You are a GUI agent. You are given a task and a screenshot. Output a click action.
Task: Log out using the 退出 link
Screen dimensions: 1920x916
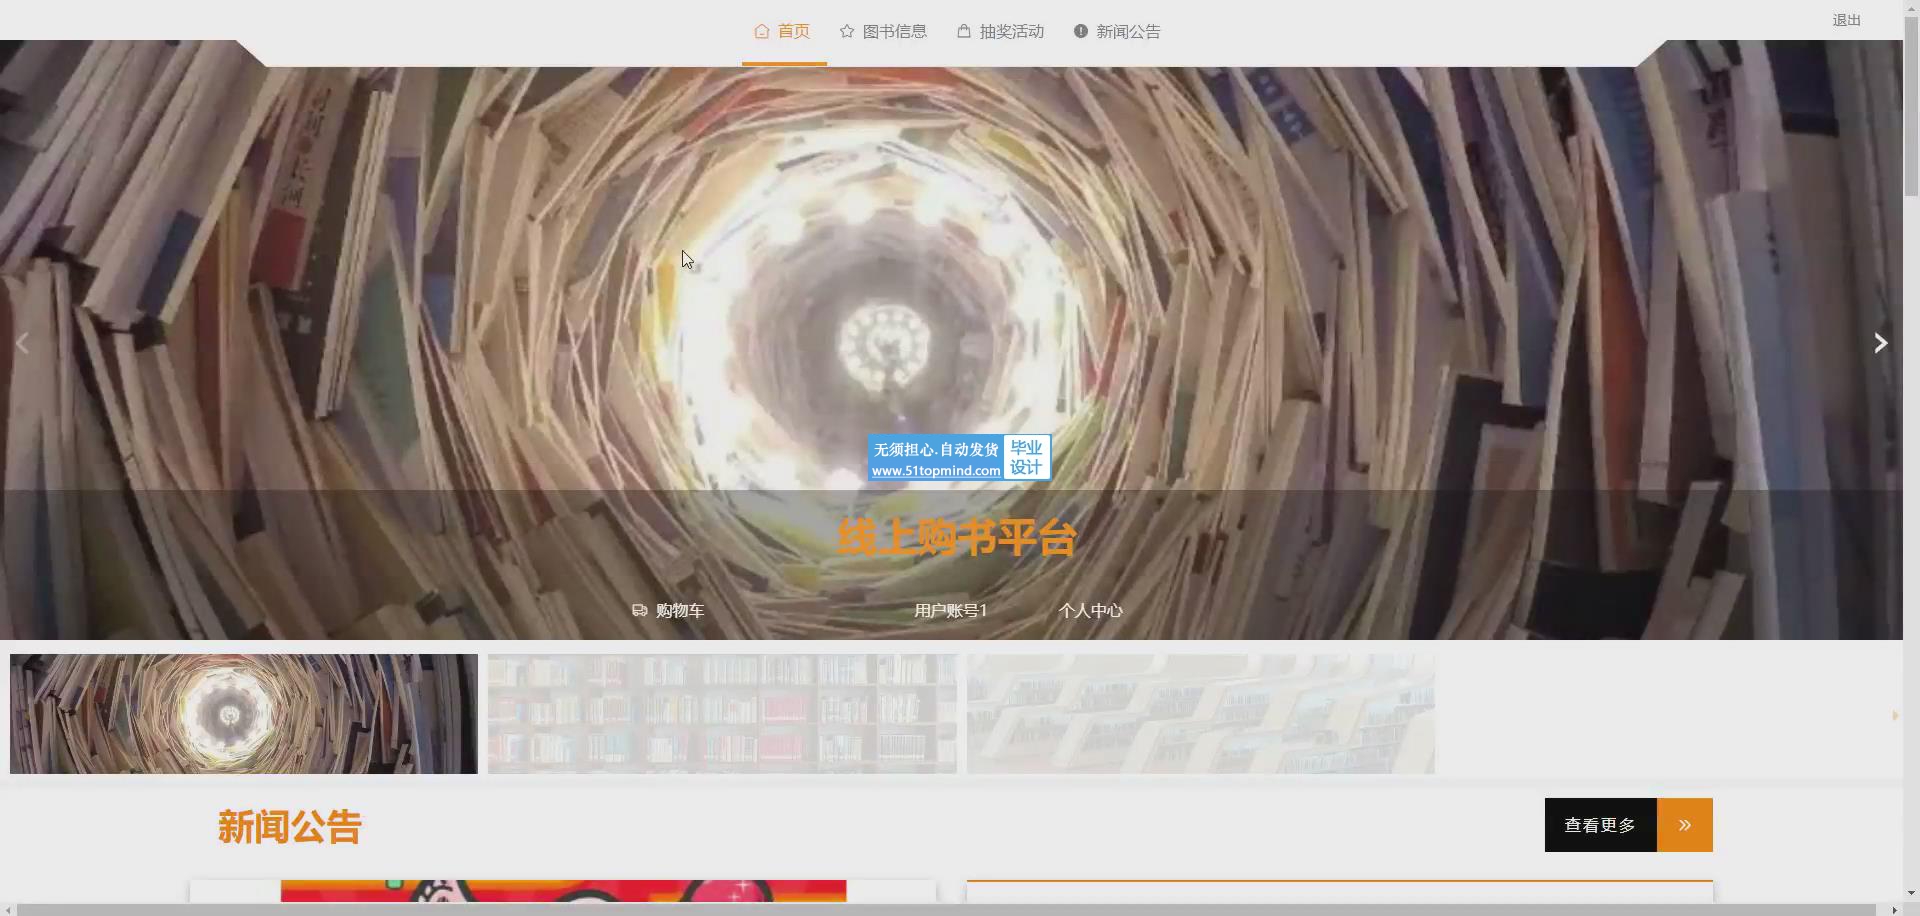tap(1846, 20)
